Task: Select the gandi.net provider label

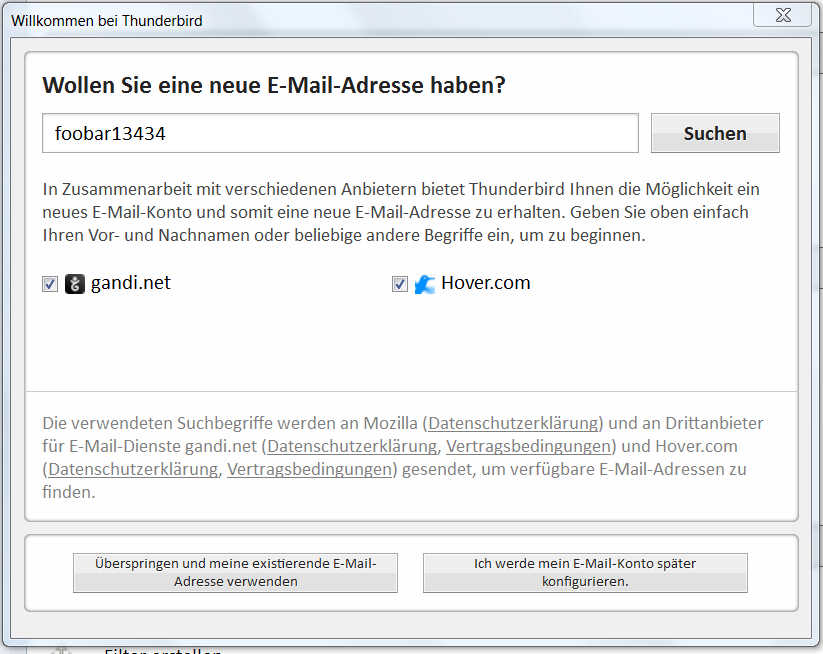Action: tap(131, 283)
